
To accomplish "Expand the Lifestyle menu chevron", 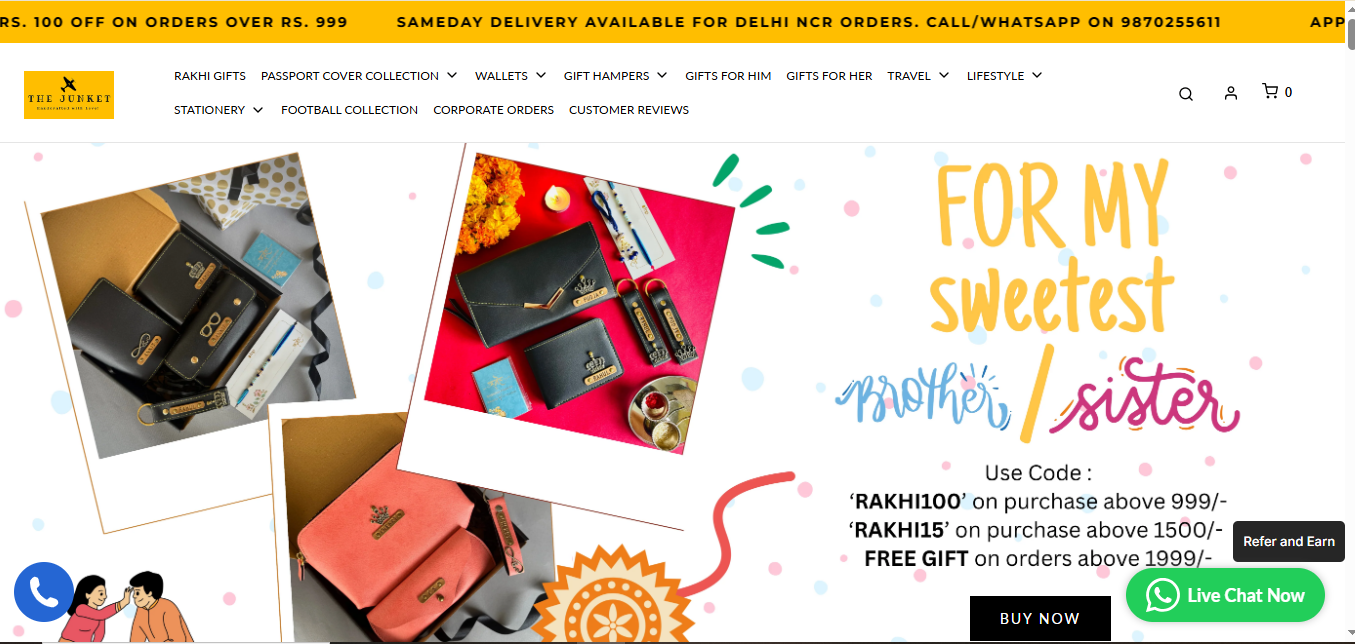I will pos(1037,75).
